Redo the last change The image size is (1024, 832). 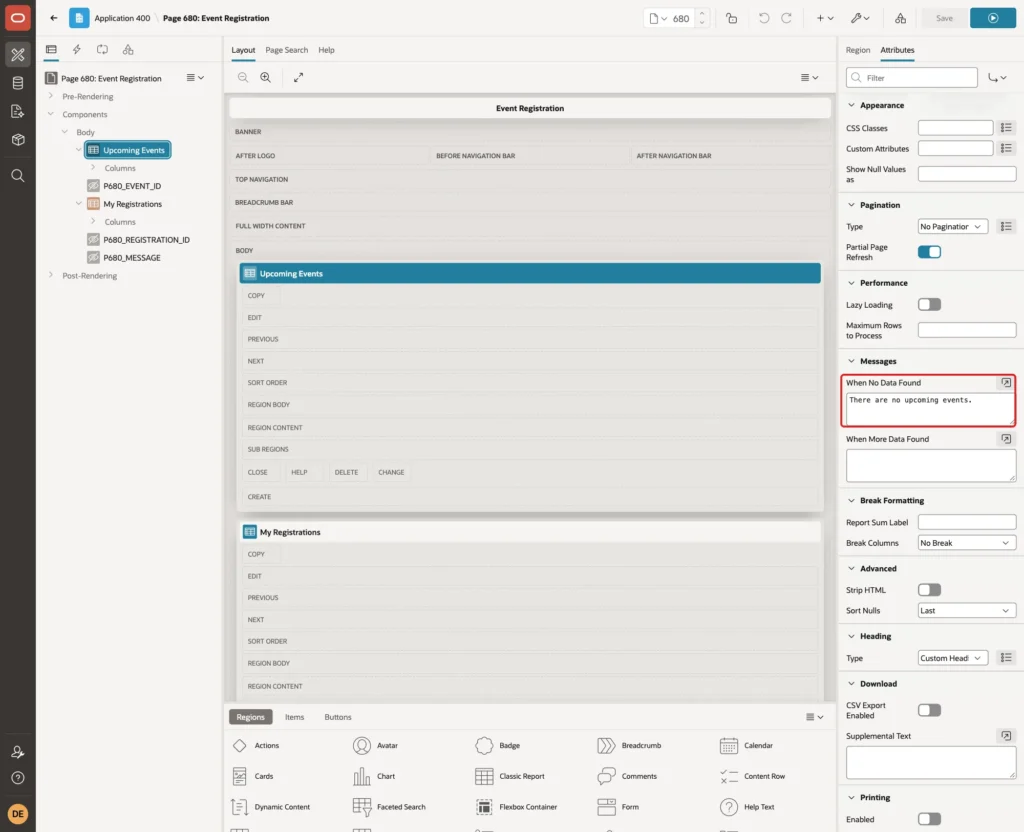click(786, 18)
